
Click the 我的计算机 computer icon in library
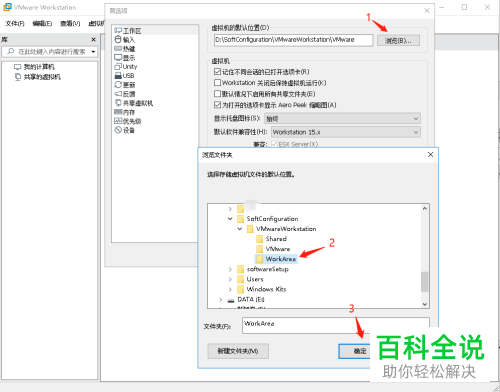pos(17,67)
